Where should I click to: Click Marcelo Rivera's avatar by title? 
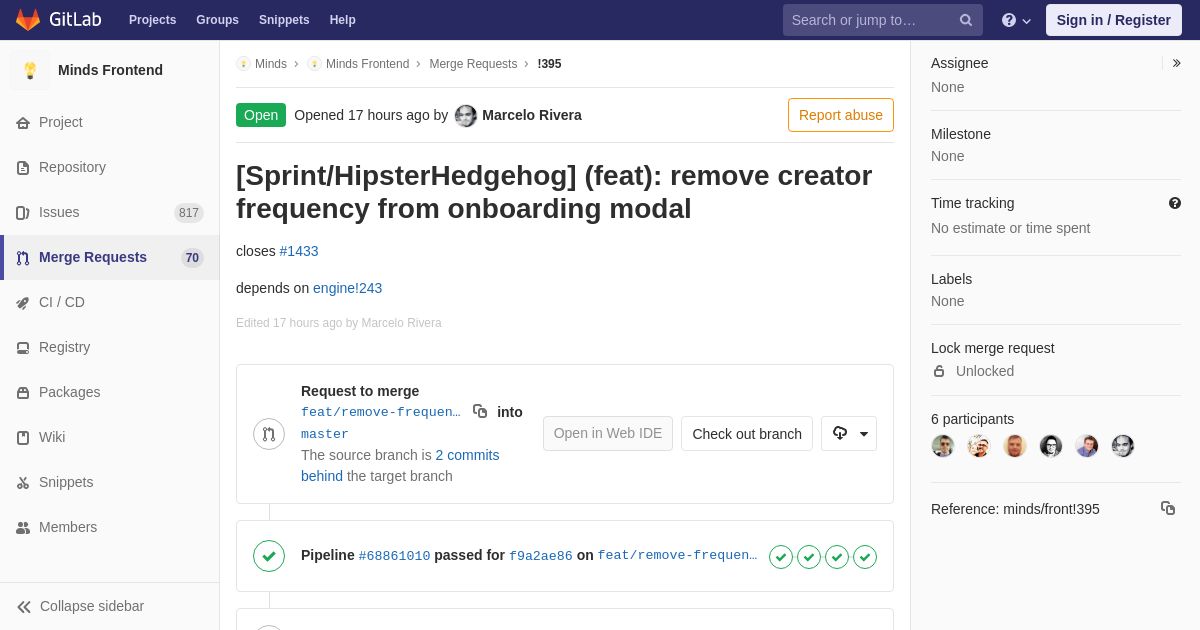pyautogui.click(x=466, y=116)
